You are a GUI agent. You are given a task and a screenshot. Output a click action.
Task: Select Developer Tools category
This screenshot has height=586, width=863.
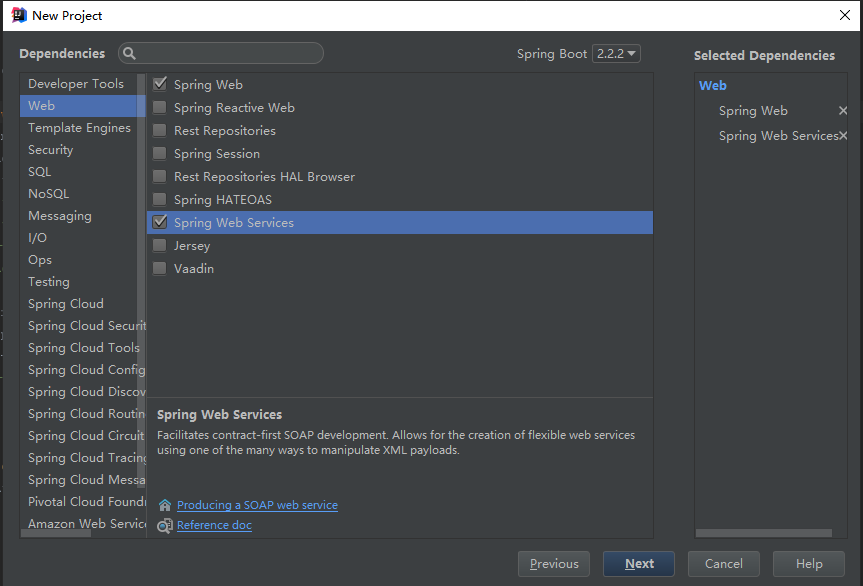click(76, 84)
